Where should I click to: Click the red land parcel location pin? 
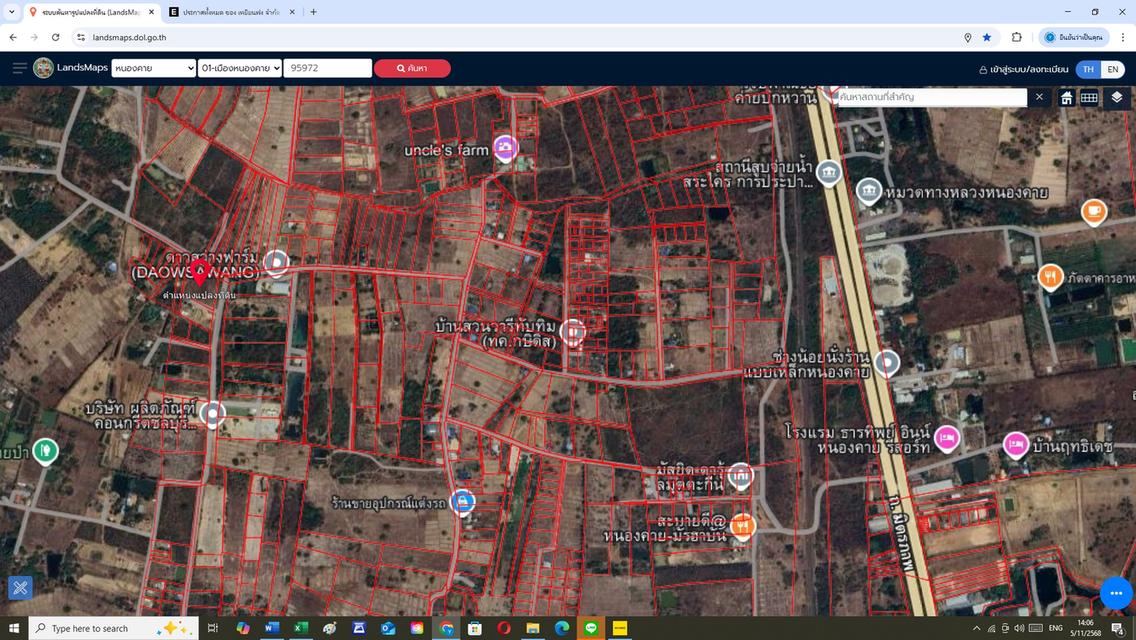pos(200,274)
